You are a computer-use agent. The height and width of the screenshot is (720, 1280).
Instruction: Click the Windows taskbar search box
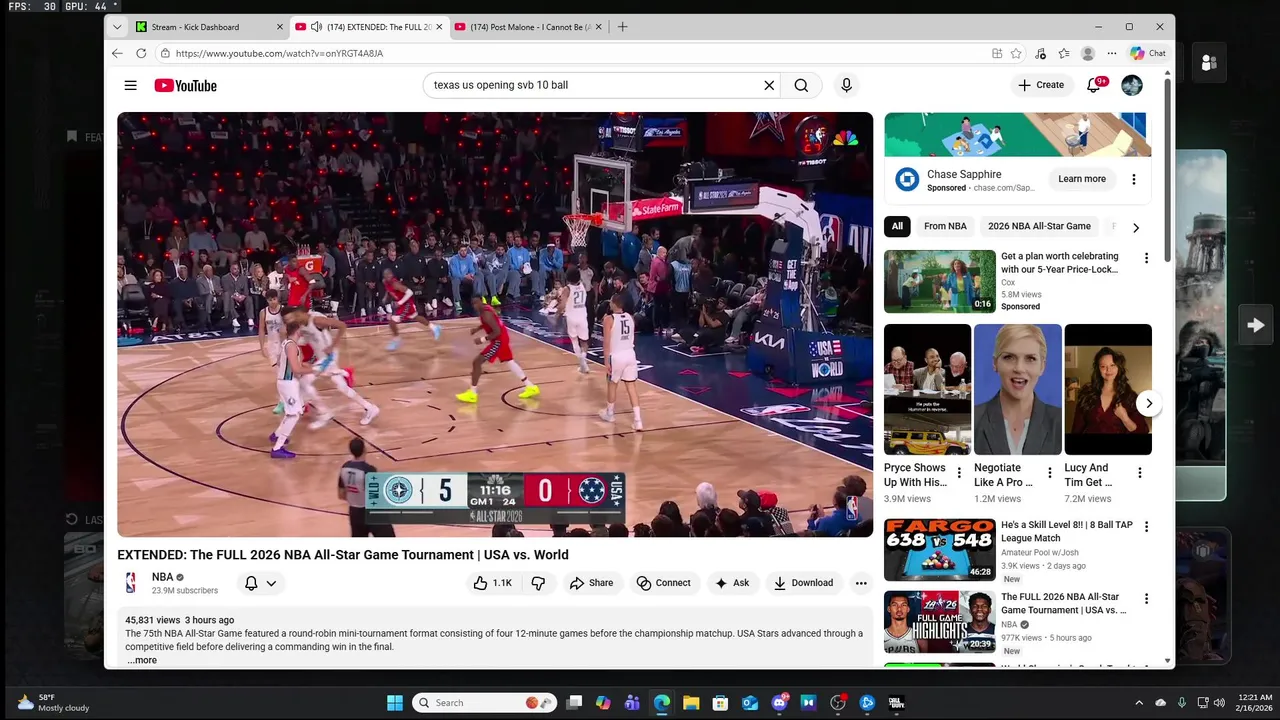(x=484, y=703)
